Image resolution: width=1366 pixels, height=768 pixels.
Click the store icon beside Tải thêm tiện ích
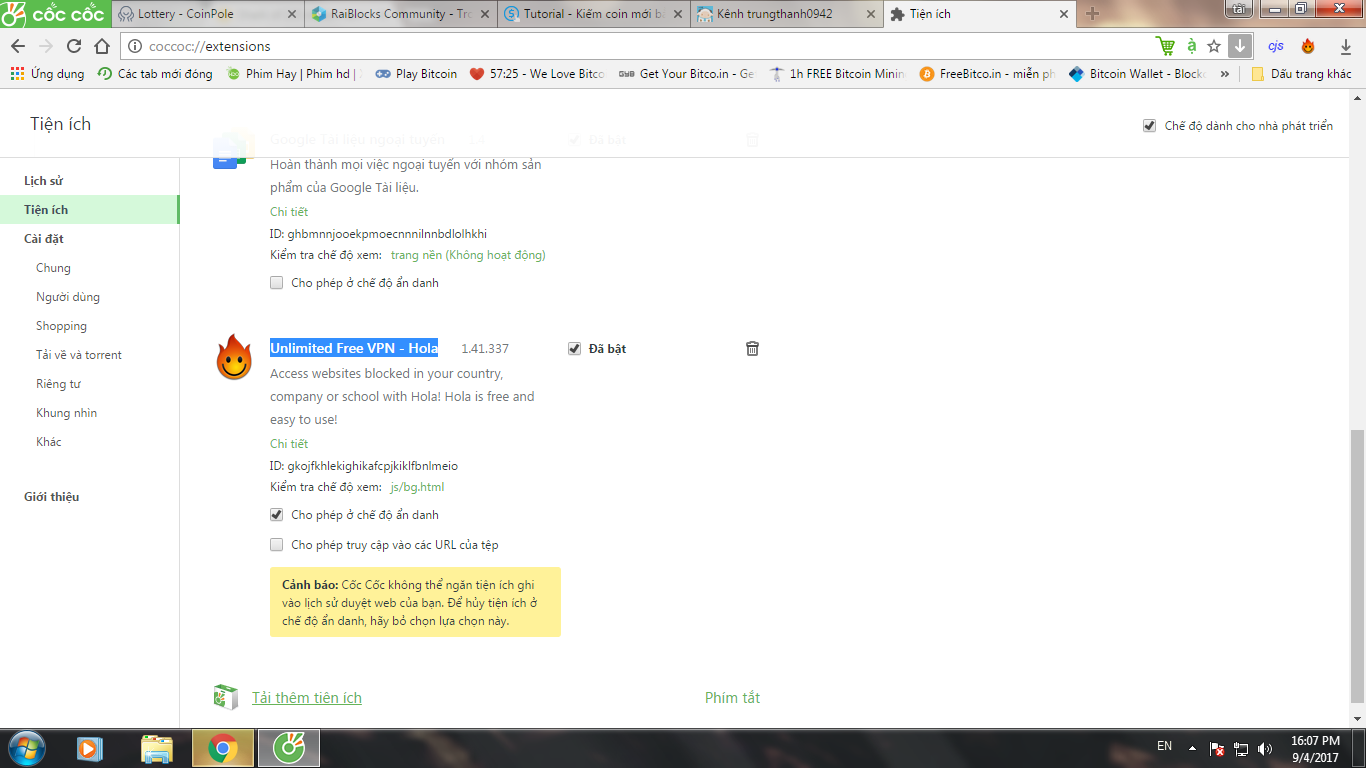[225, 697]
